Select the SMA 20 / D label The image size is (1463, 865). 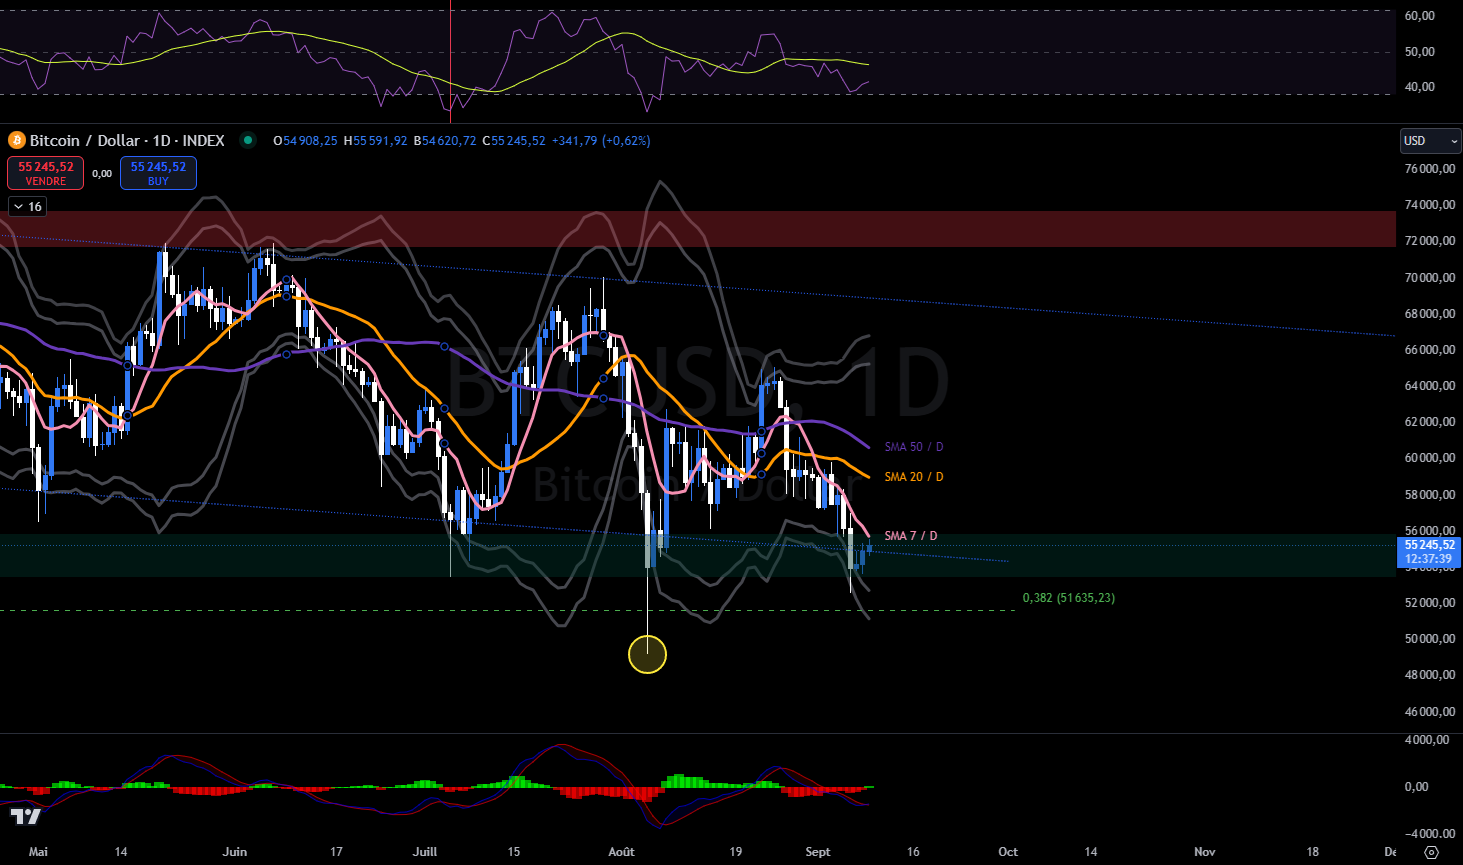click(913, 477)
